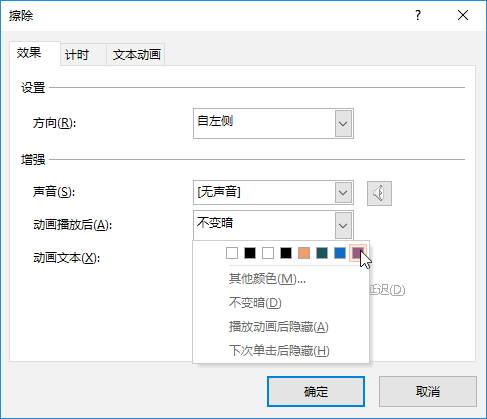Click the sound preview speaker icon

[x=379, y=193]
